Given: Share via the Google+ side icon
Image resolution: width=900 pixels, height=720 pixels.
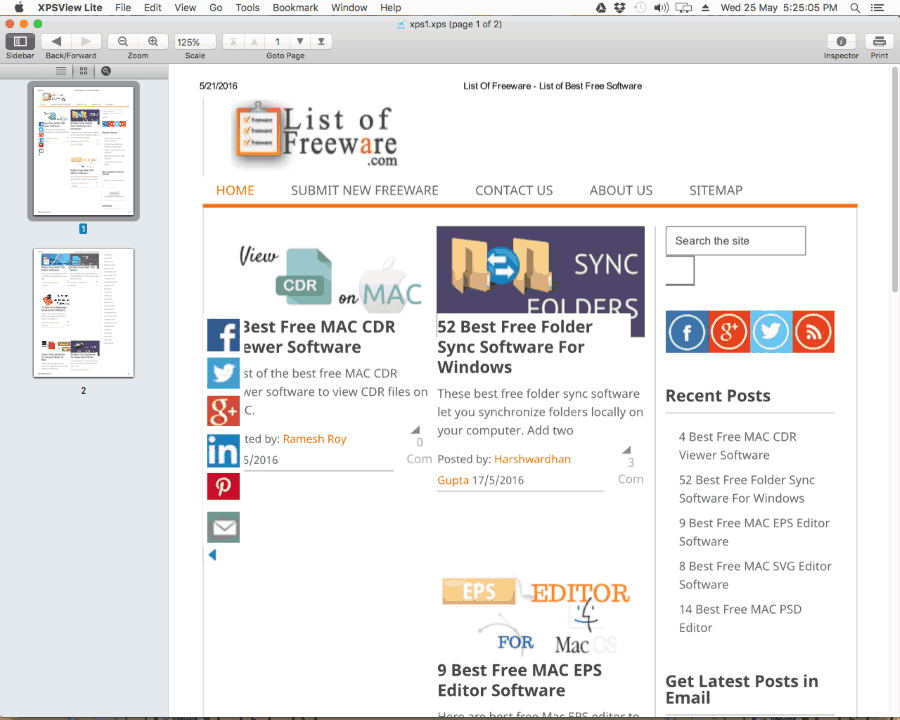Looking at the screenshot, I should click(x=223, y=411).
